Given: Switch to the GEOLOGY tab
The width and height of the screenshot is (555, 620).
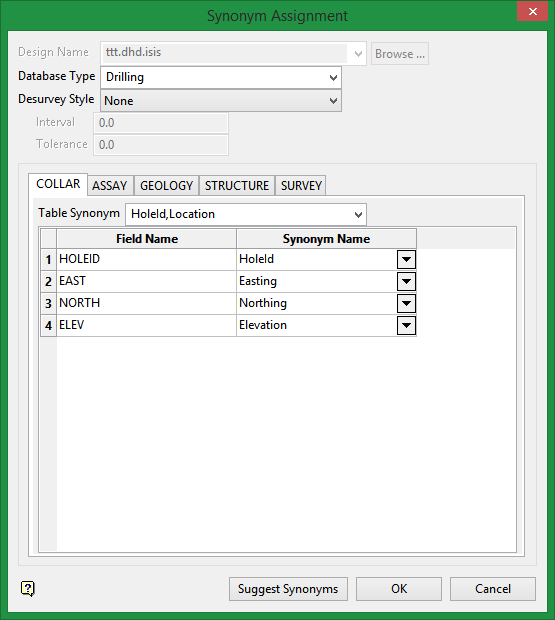Looking at the screenshot, I should click(166, 186).
